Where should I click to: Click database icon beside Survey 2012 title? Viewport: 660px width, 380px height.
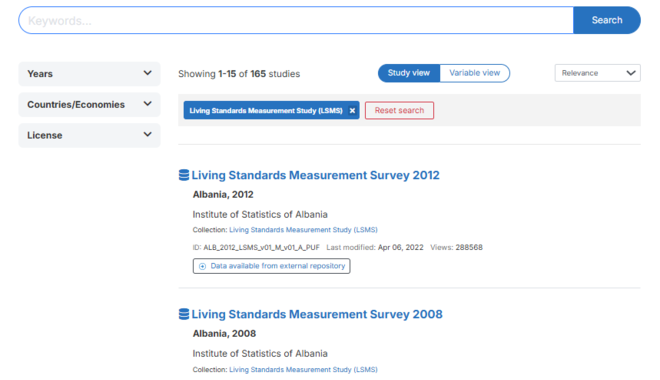pos(184,175)
